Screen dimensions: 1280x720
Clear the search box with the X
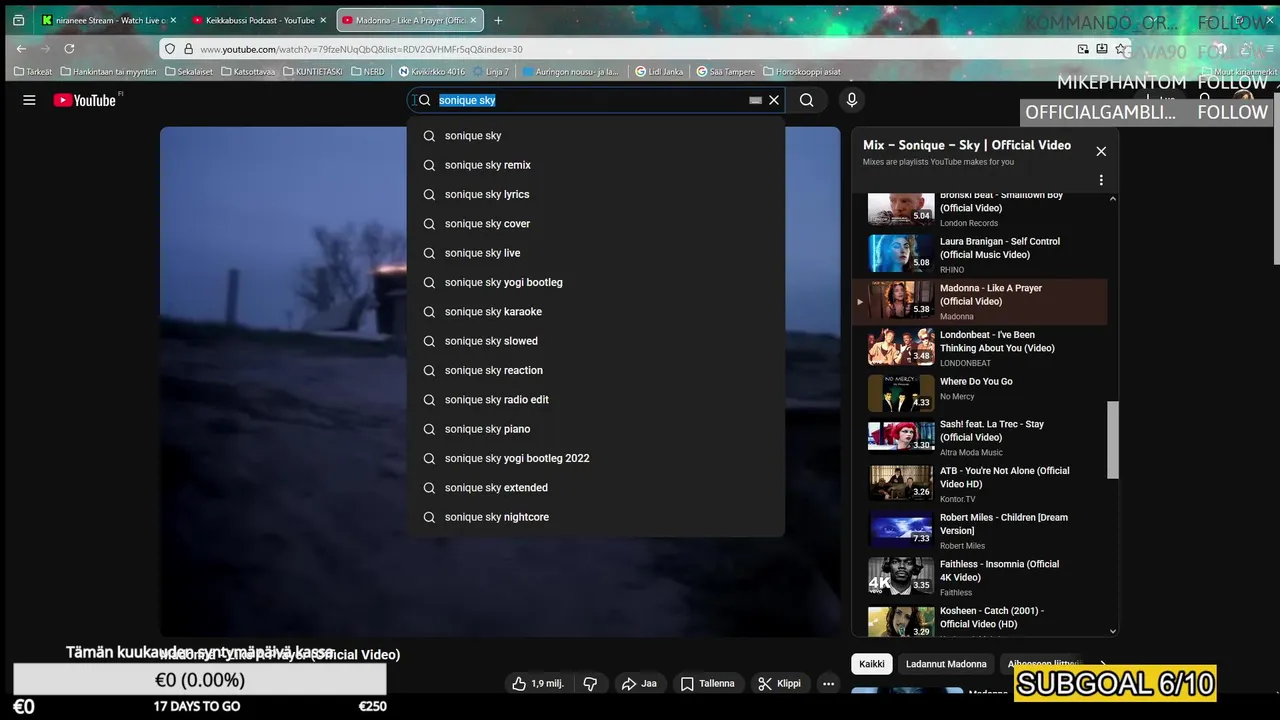click(774, 100)
